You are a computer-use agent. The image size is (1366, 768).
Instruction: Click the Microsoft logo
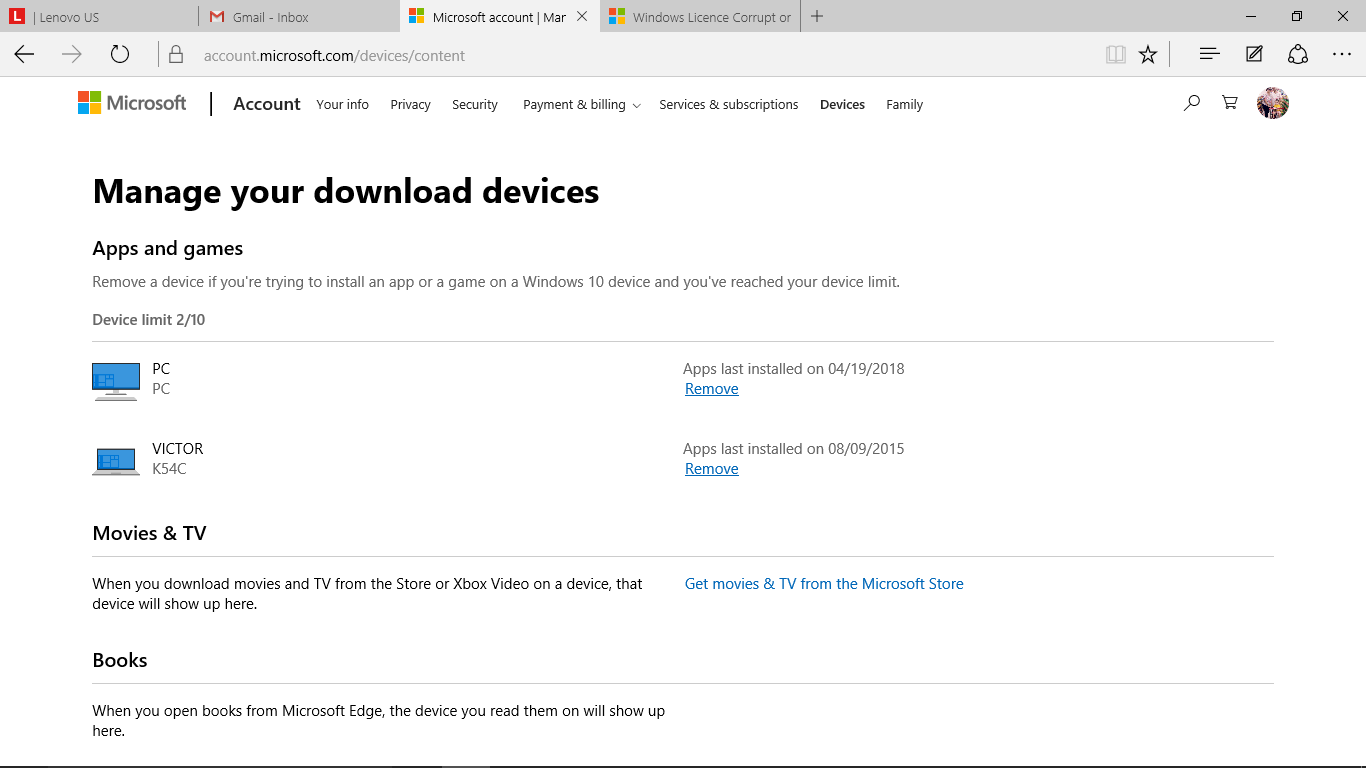(132, 103)
